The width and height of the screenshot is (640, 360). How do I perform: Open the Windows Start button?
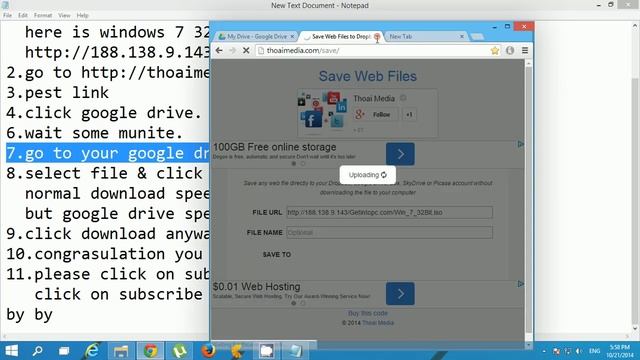tap(11, 351)
